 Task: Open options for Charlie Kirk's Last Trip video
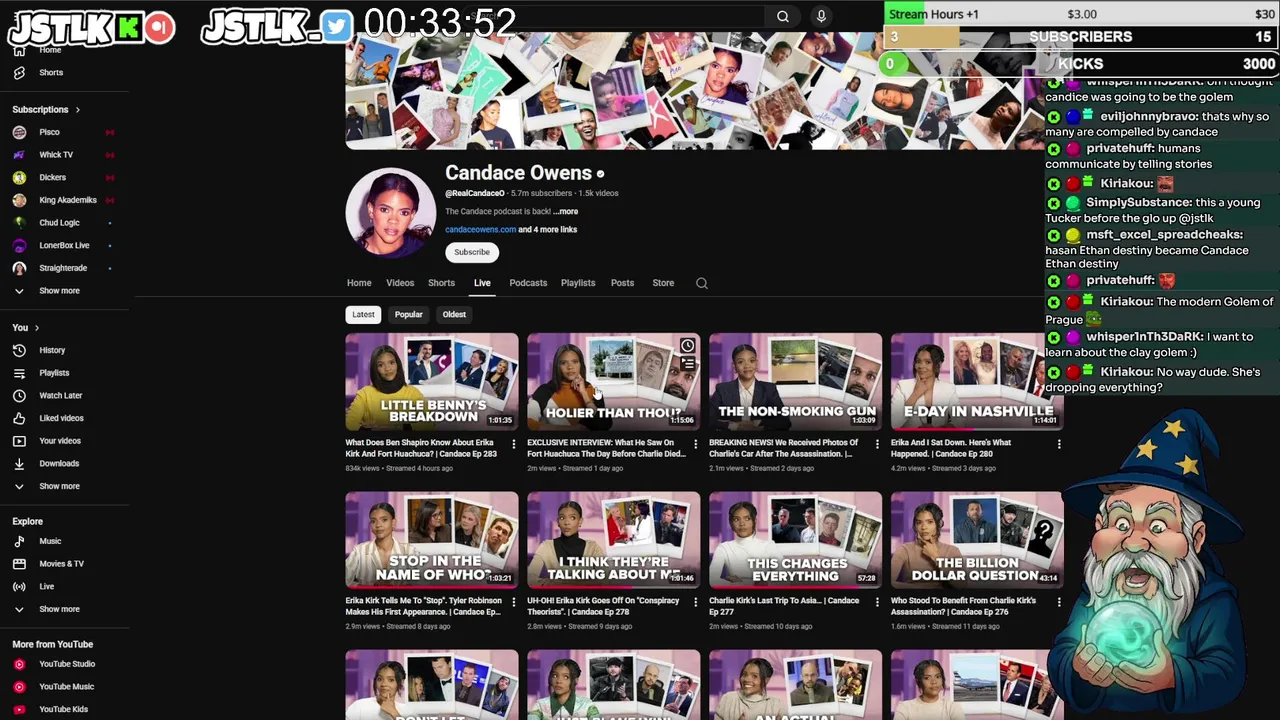click(x=877, y=602)
